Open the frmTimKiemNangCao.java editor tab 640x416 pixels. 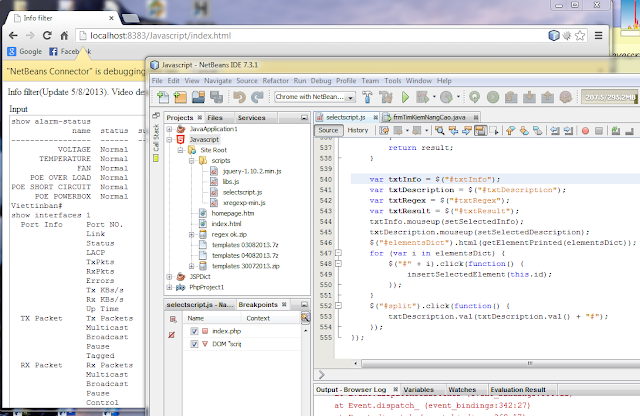[x=429, y=118]
